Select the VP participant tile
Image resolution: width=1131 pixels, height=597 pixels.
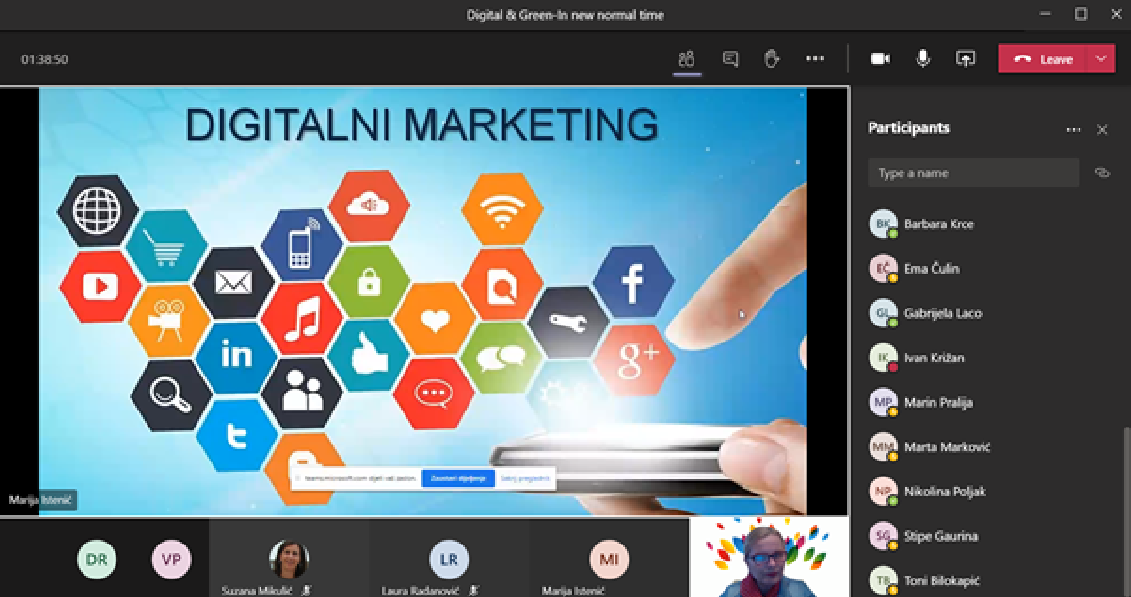click(172, 559)
